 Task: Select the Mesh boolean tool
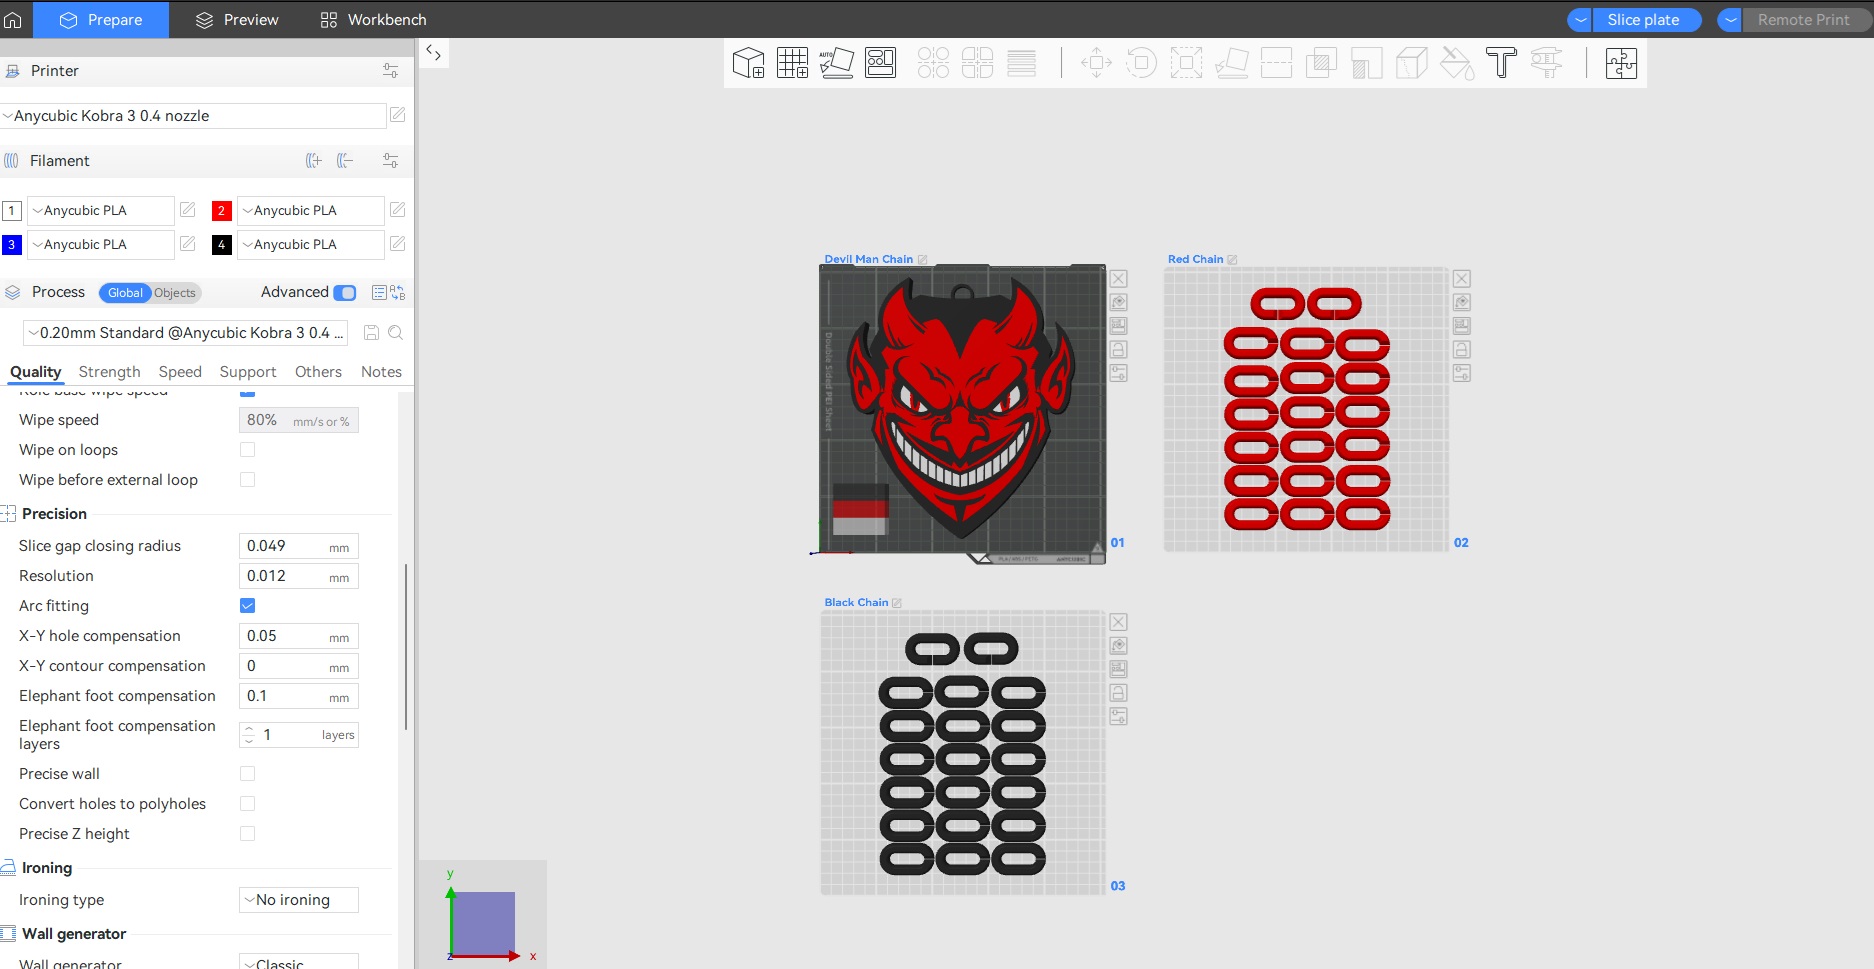1321,63
